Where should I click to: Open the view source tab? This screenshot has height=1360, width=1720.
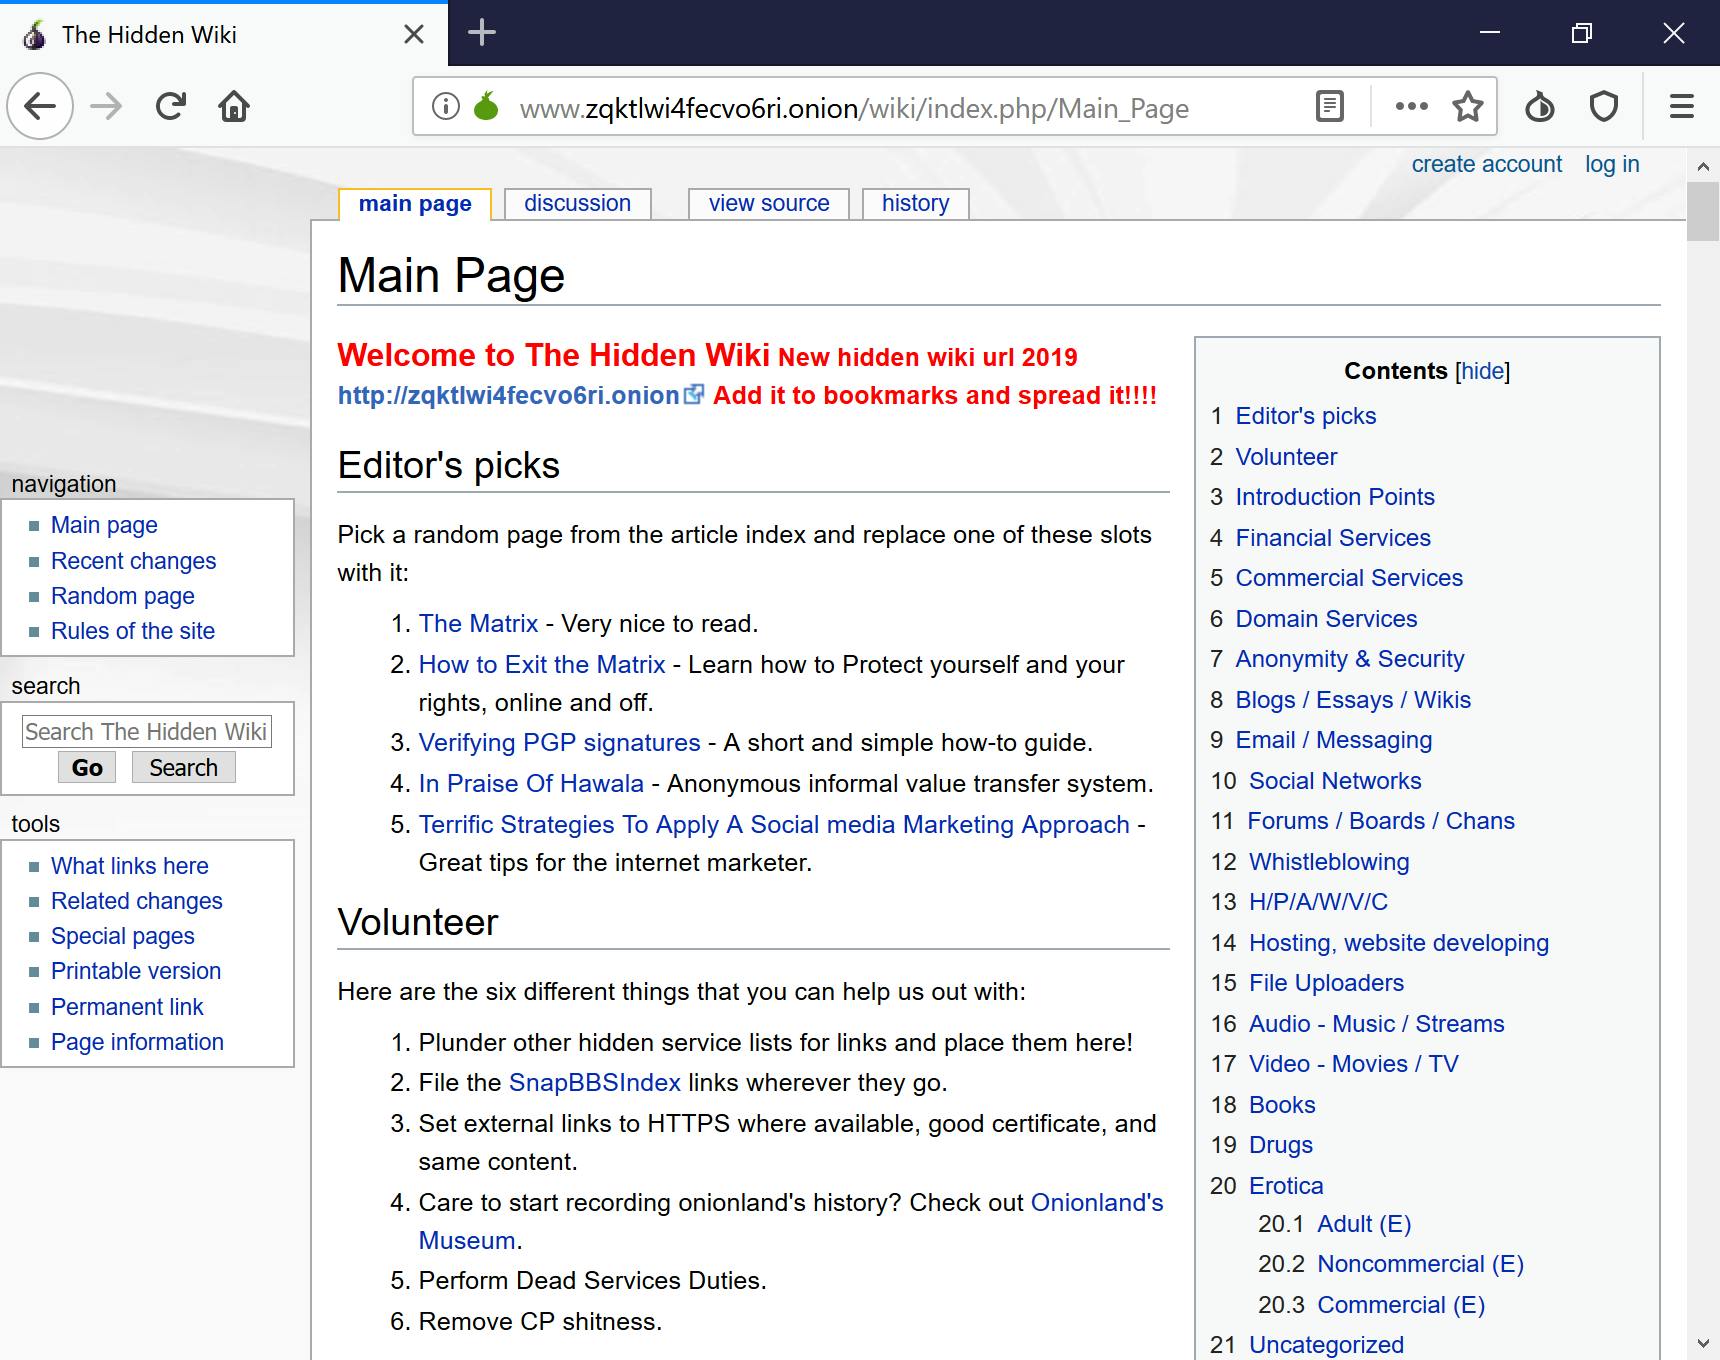pyautogui.click(x=768, y=203)
